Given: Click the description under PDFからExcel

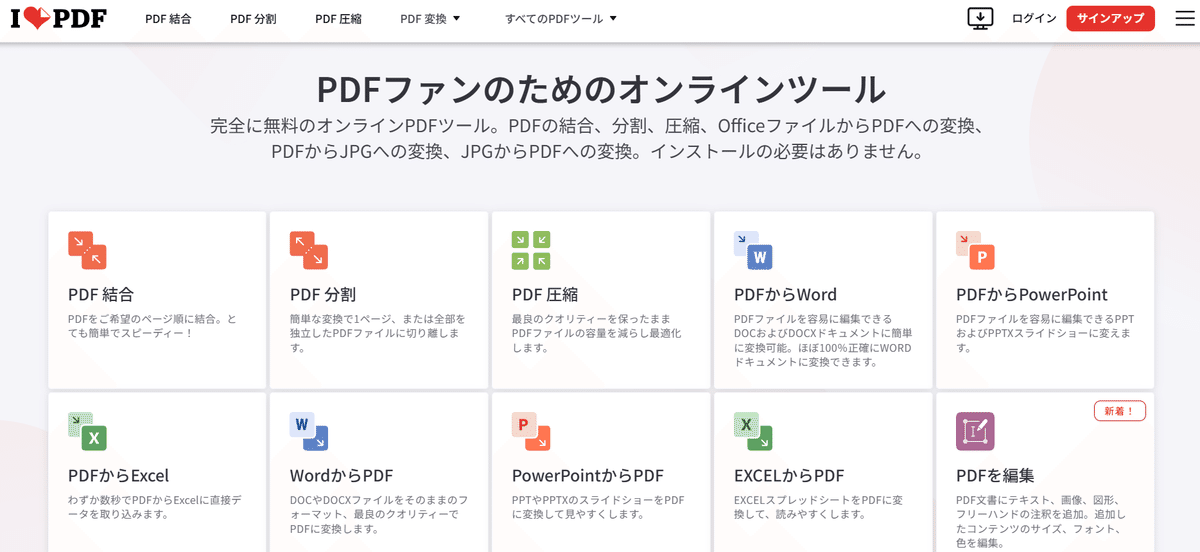Looking at the screenshot, I should (156, 507).
